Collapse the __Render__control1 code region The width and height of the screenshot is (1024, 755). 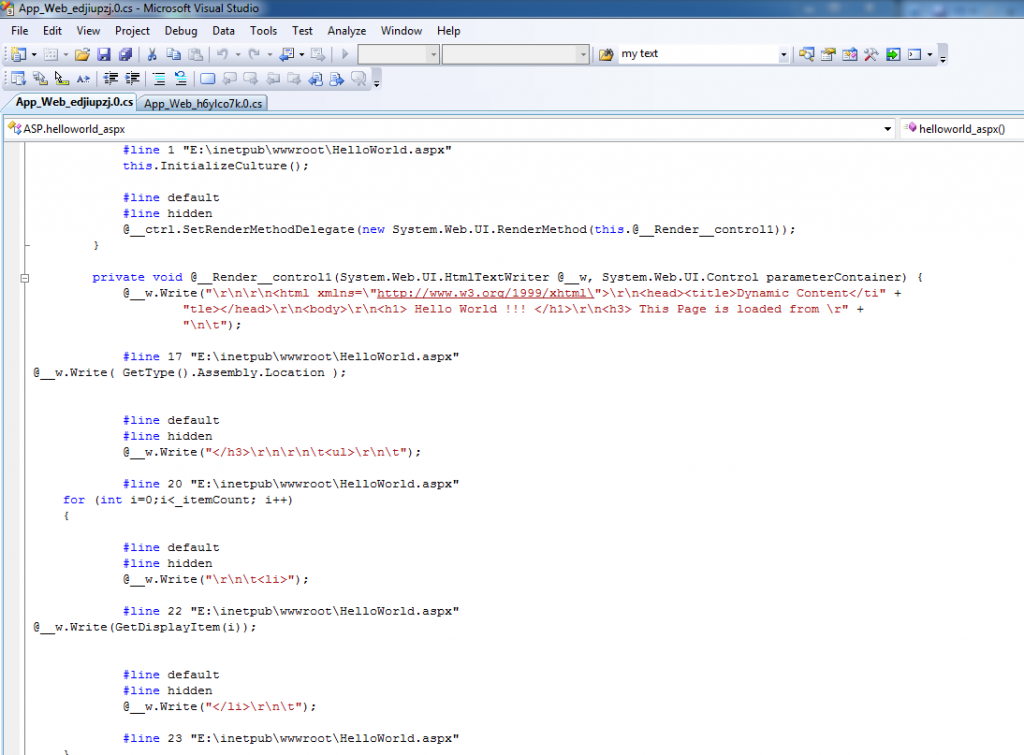23,277
